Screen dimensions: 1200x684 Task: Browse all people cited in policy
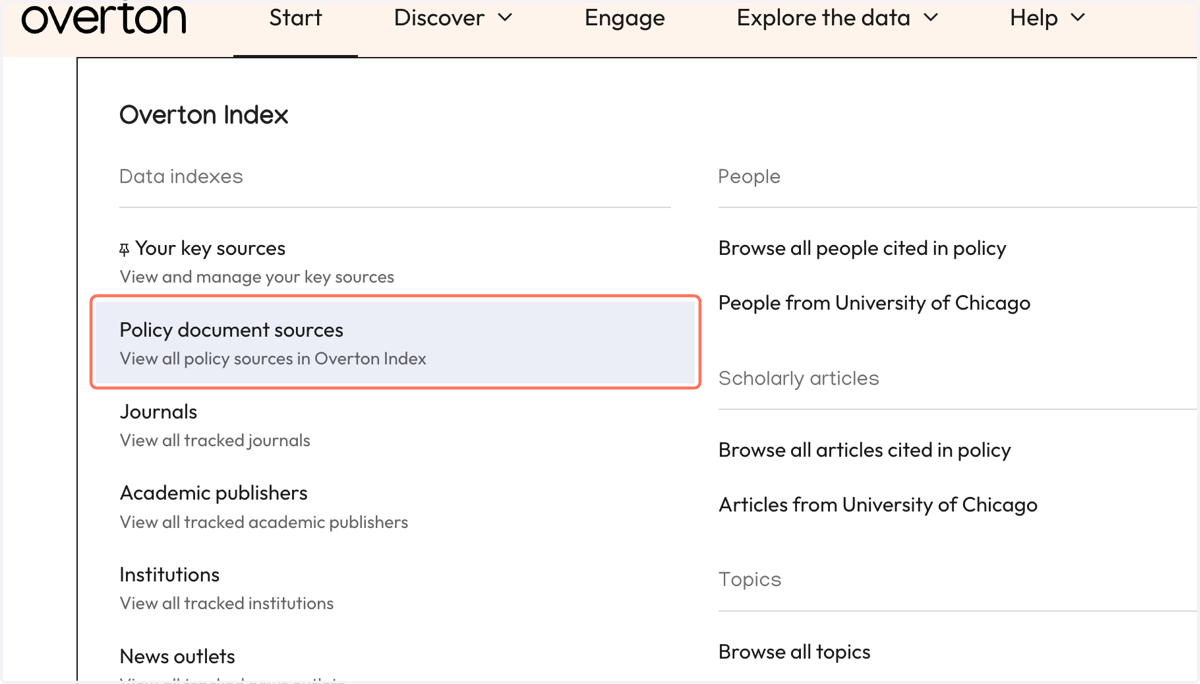[x=862, y=248]
